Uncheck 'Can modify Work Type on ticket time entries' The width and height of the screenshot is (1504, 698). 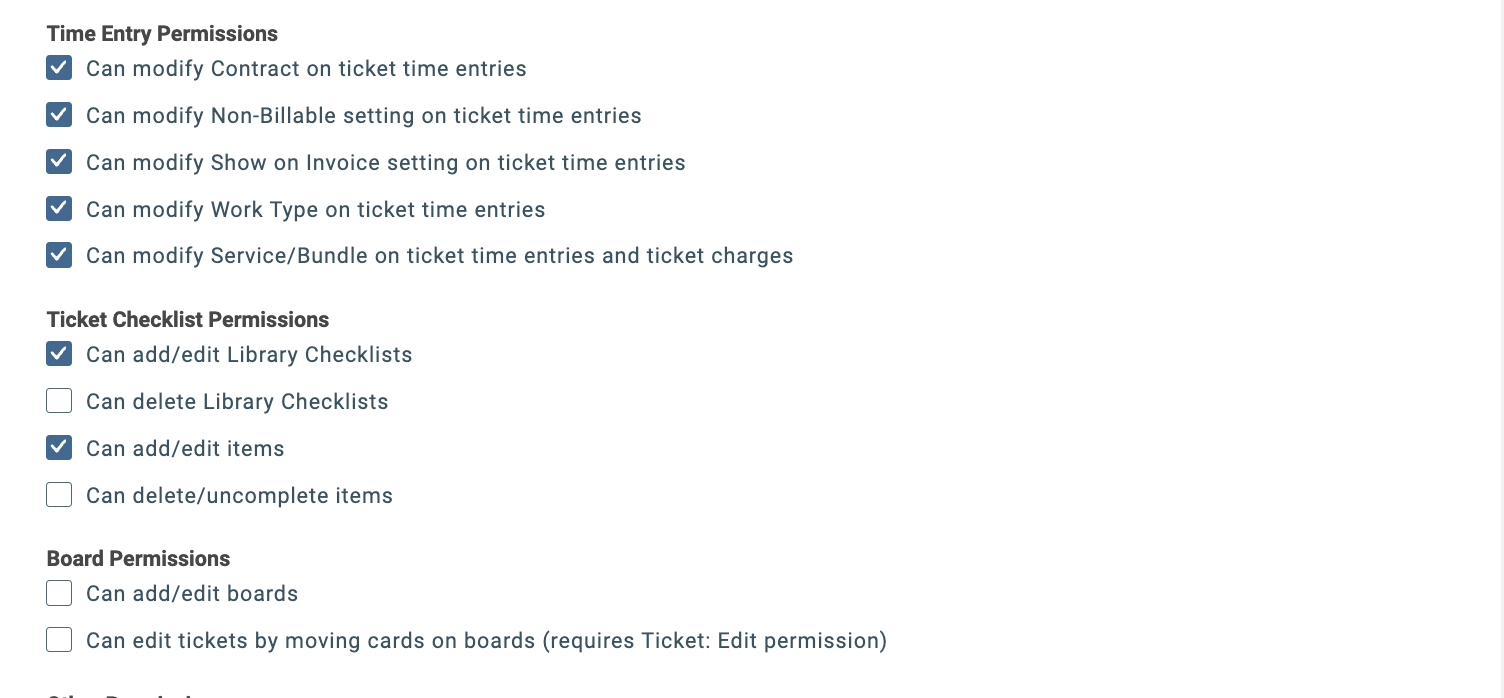point(59,208)
